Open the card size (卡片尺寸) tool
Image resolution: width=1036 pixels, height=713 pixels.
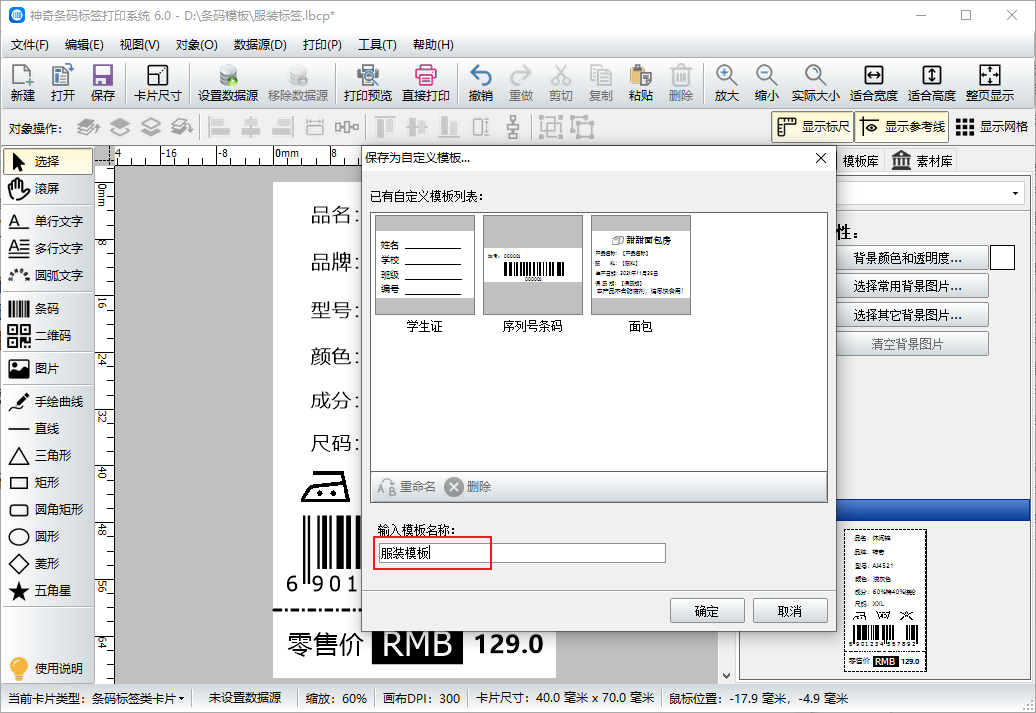point(157,83)
